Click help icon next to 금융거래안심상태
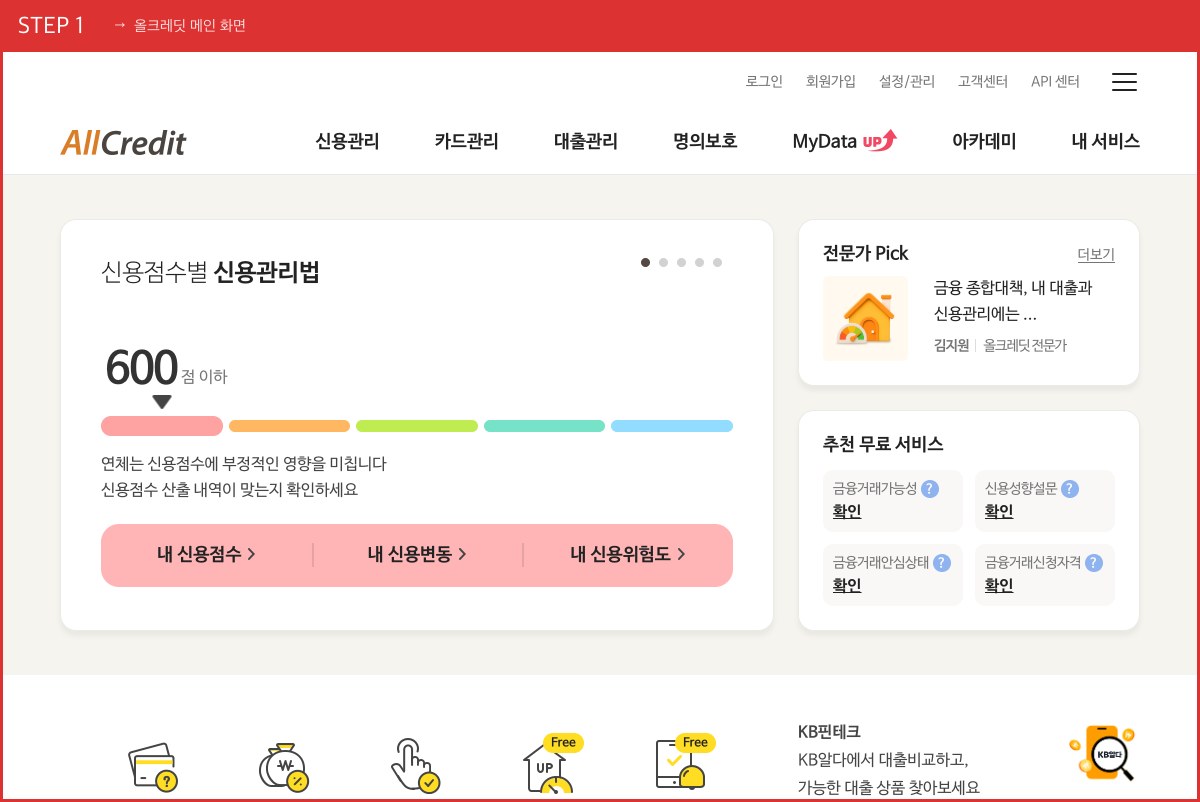 point(942,563)
